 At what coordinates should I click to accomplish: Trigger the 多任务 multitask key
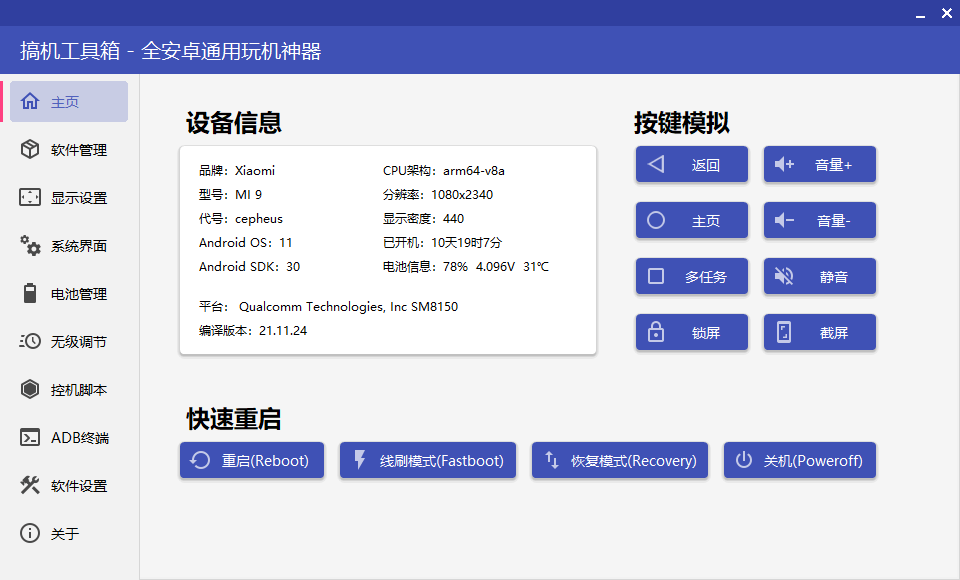pos(691,276)
